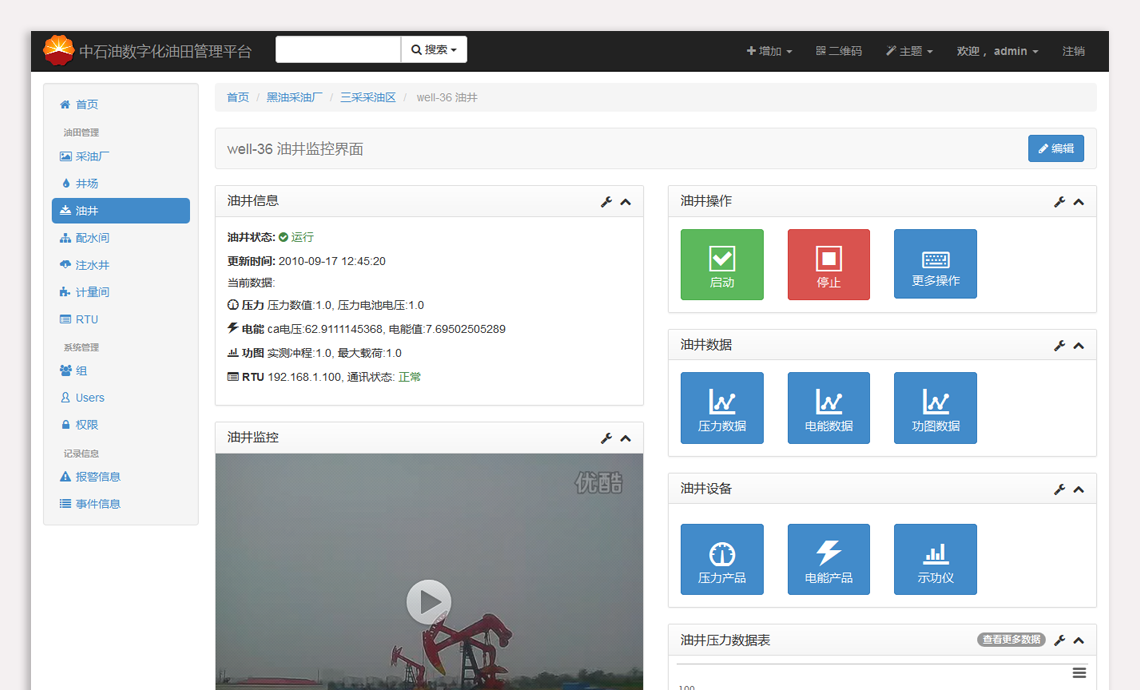Open 更多操作 keyboard icon tile
Viewport: 1140px width, 690px height.
tap(935, 264)
